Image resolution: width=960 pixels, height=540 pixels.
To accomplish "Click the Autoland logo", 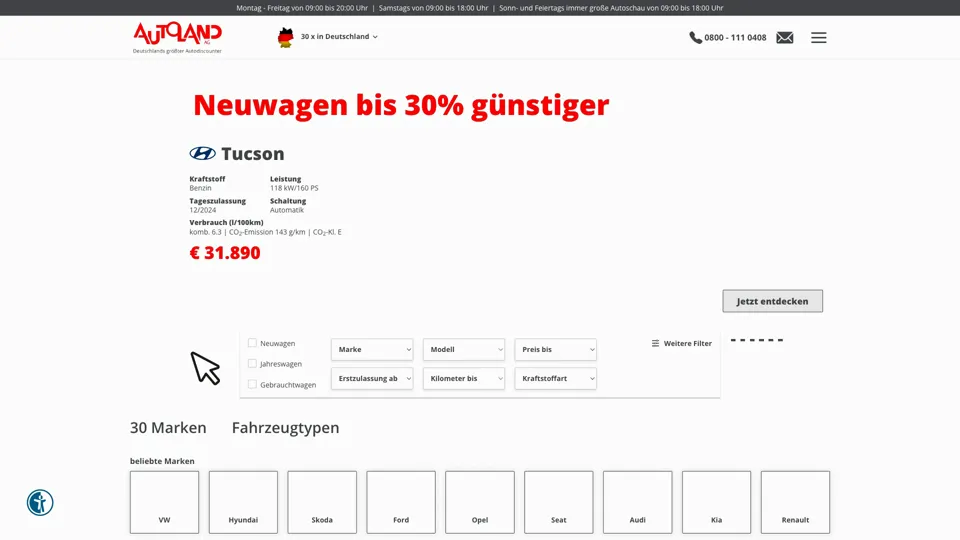I will (178, 37).
